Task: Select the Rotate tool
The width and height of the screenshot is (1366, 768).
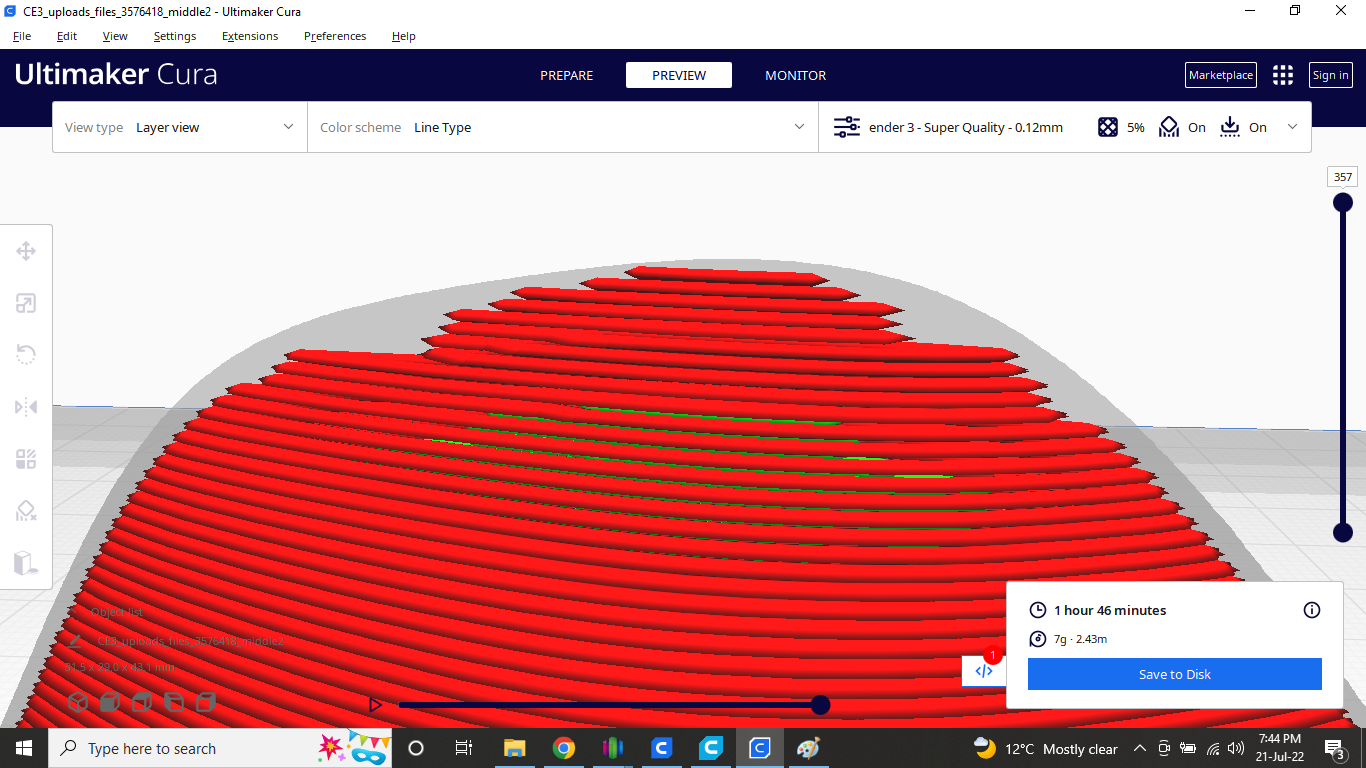Action: pyautogui.click(x=26, y=355)
